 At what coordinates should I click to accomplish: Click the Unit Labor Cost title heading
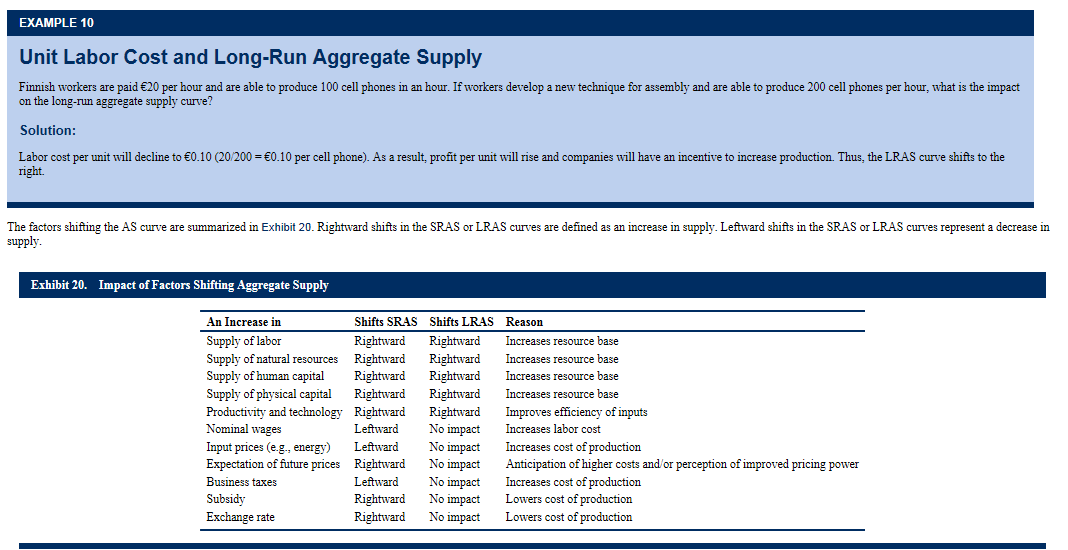250,58
